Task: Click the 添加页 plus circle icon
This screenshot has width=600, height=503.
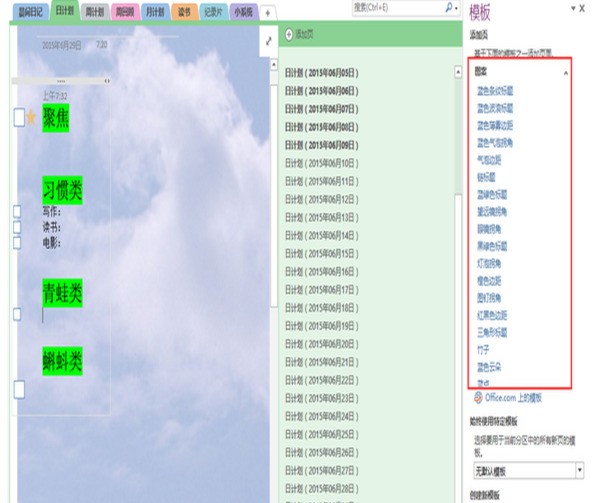Action: pos(289,34)
